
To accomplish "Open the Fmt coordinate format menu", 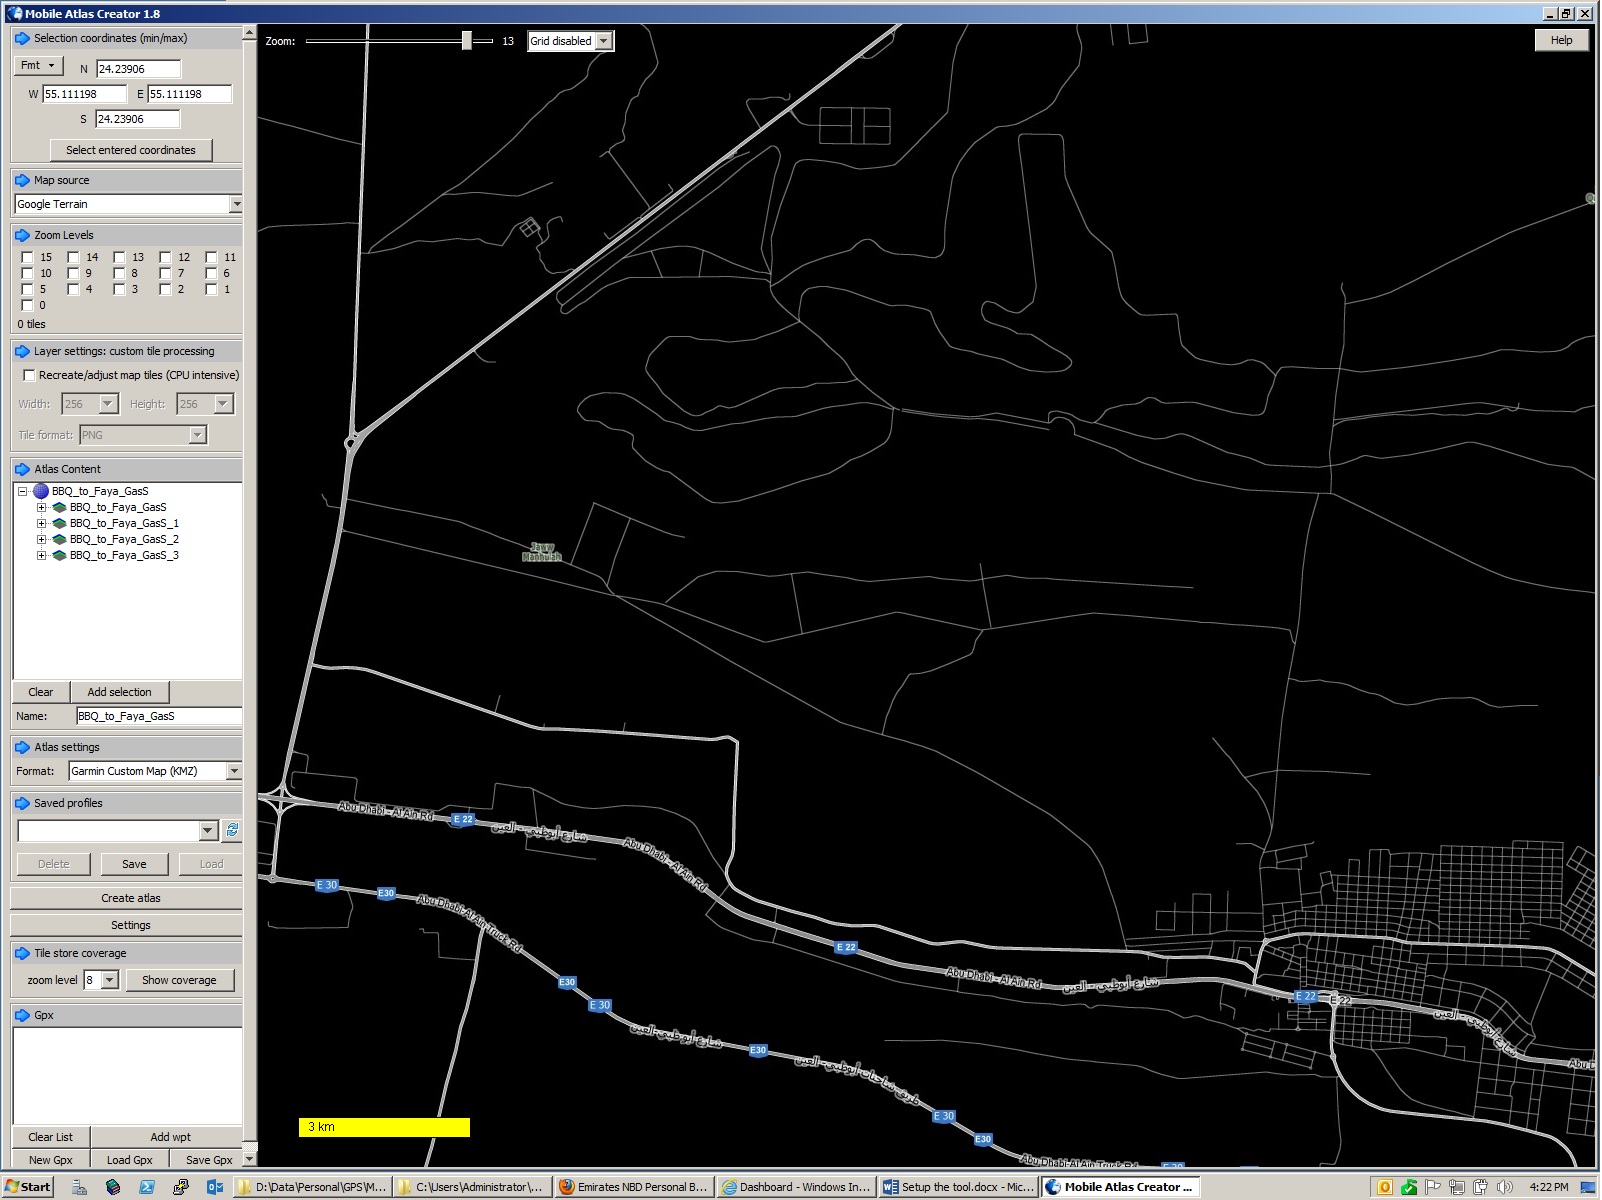I will coord(38,66).
